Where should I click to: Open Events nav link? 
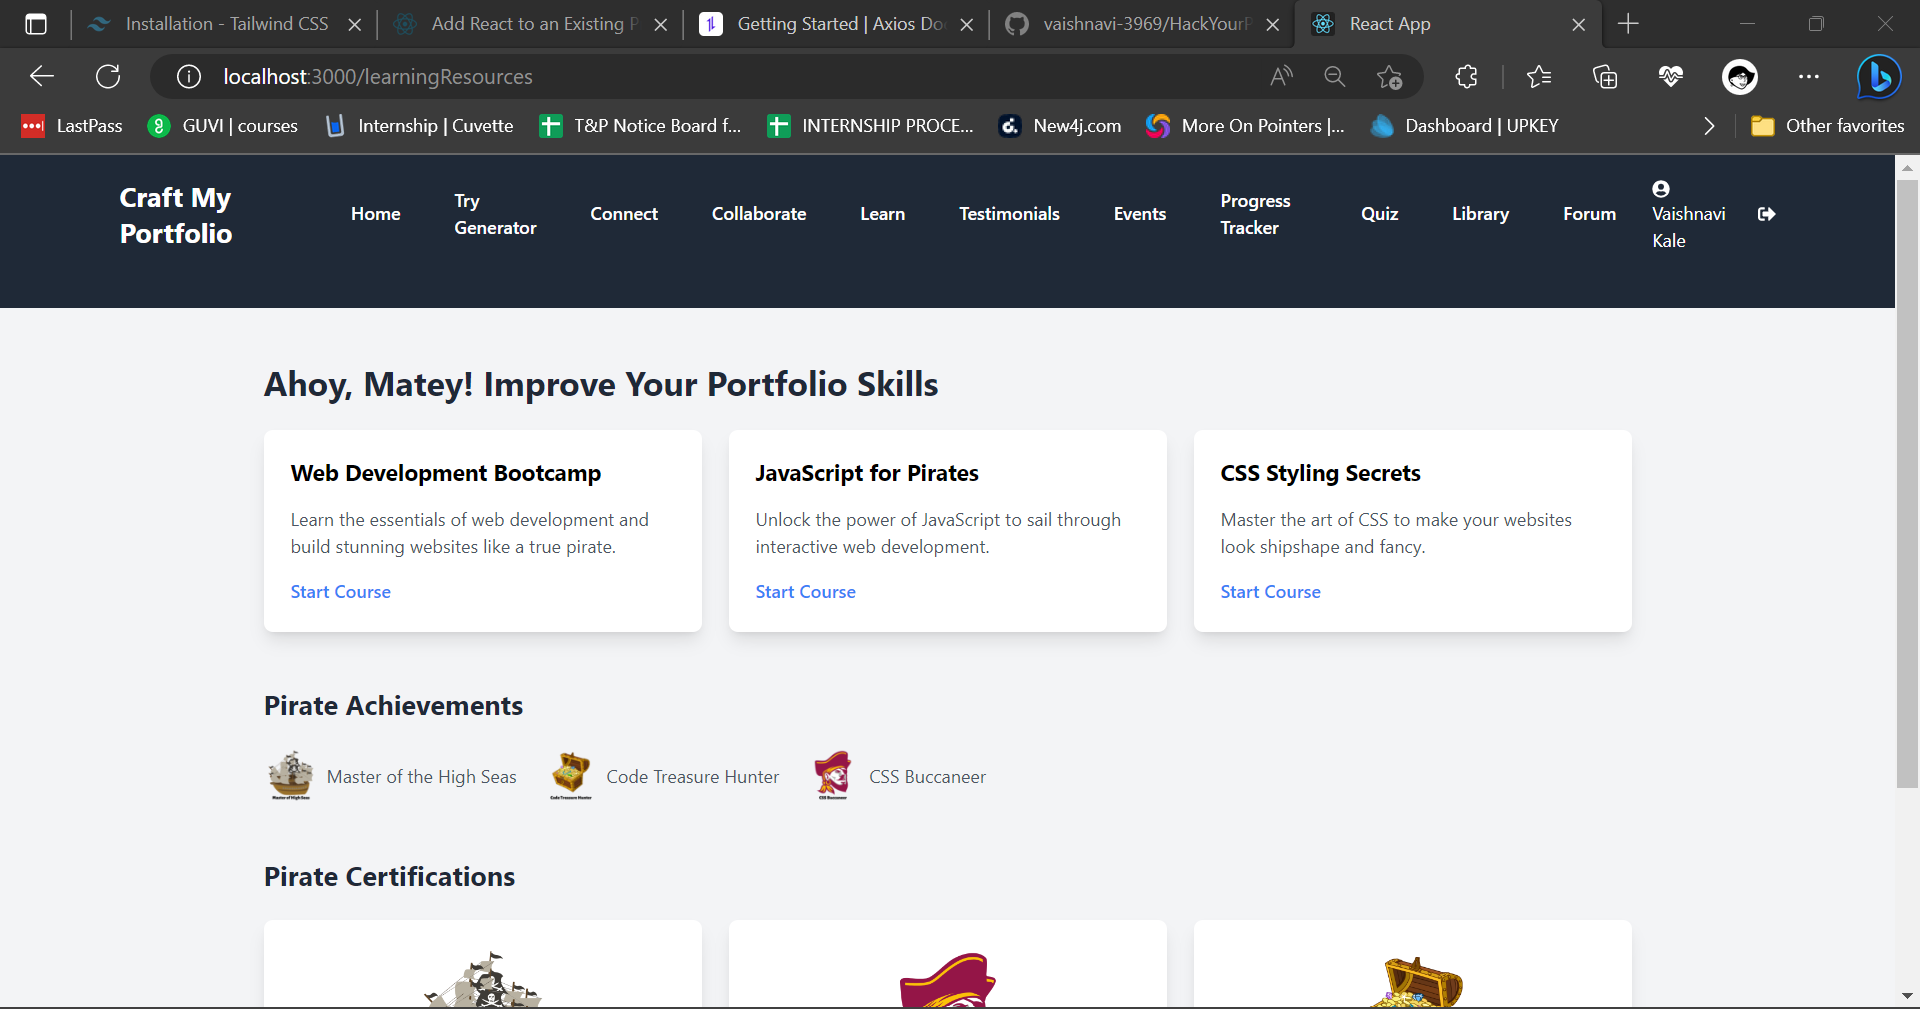[x=1140, y=214]
